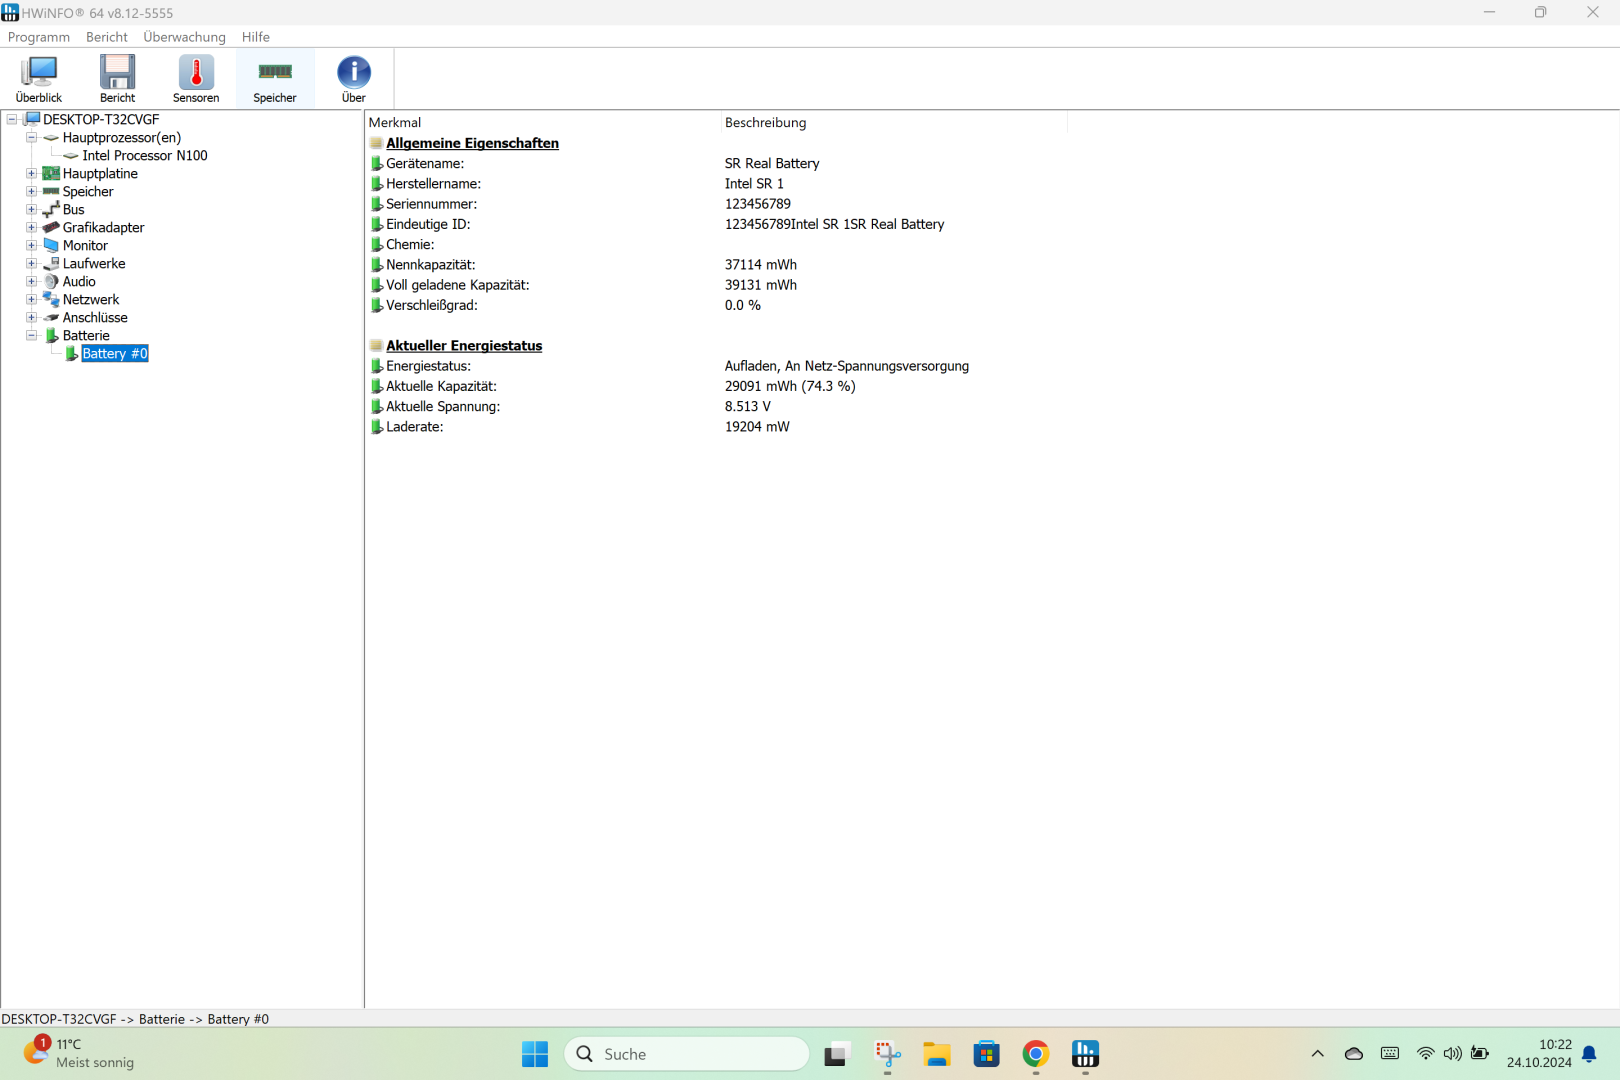Image resolution: width=1620 pixels, height=1080 pixels.
Task: Select DESKTOP-T32CVGF computer entry
Action: coord(101,119)
